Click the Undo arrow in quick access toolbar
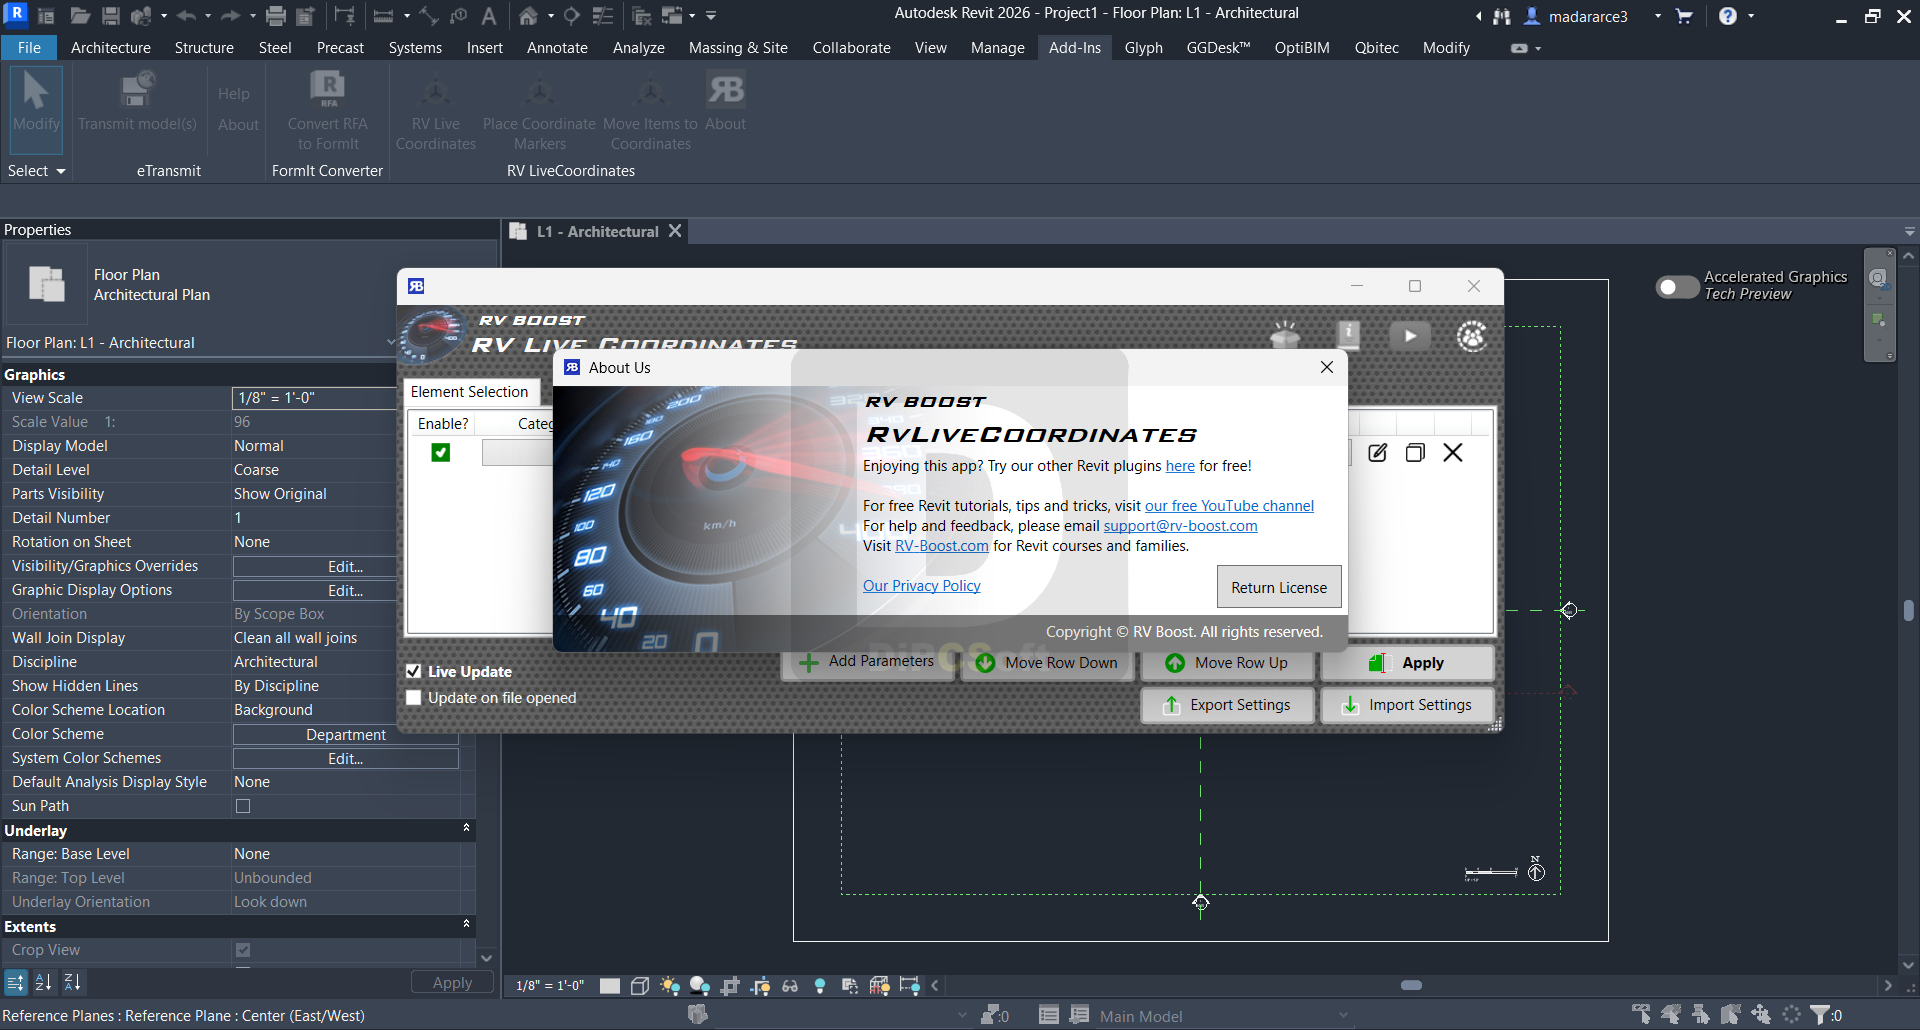 (186, 16)
